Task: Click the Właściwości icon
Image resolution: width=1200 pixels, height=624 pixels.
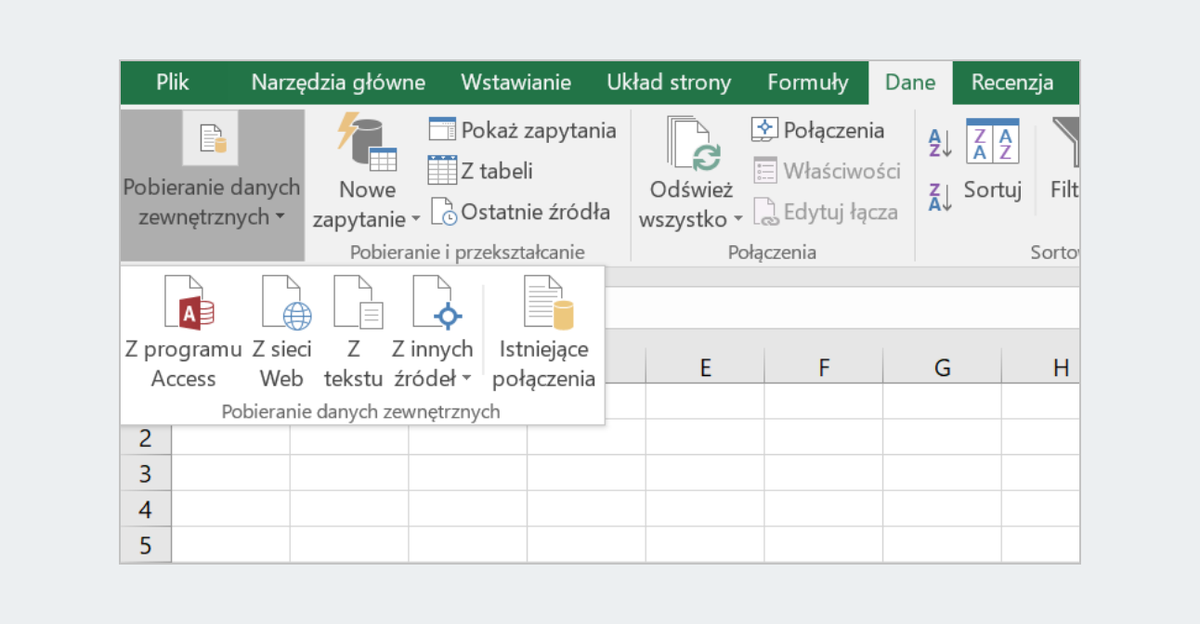Action: pyautogui.click(x=765, y=171)
